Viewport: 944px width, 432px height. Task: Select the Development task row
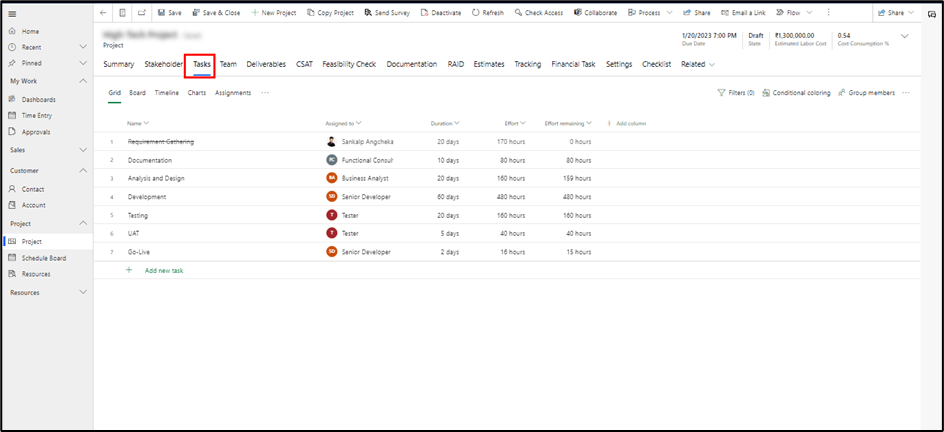[147, 197]
